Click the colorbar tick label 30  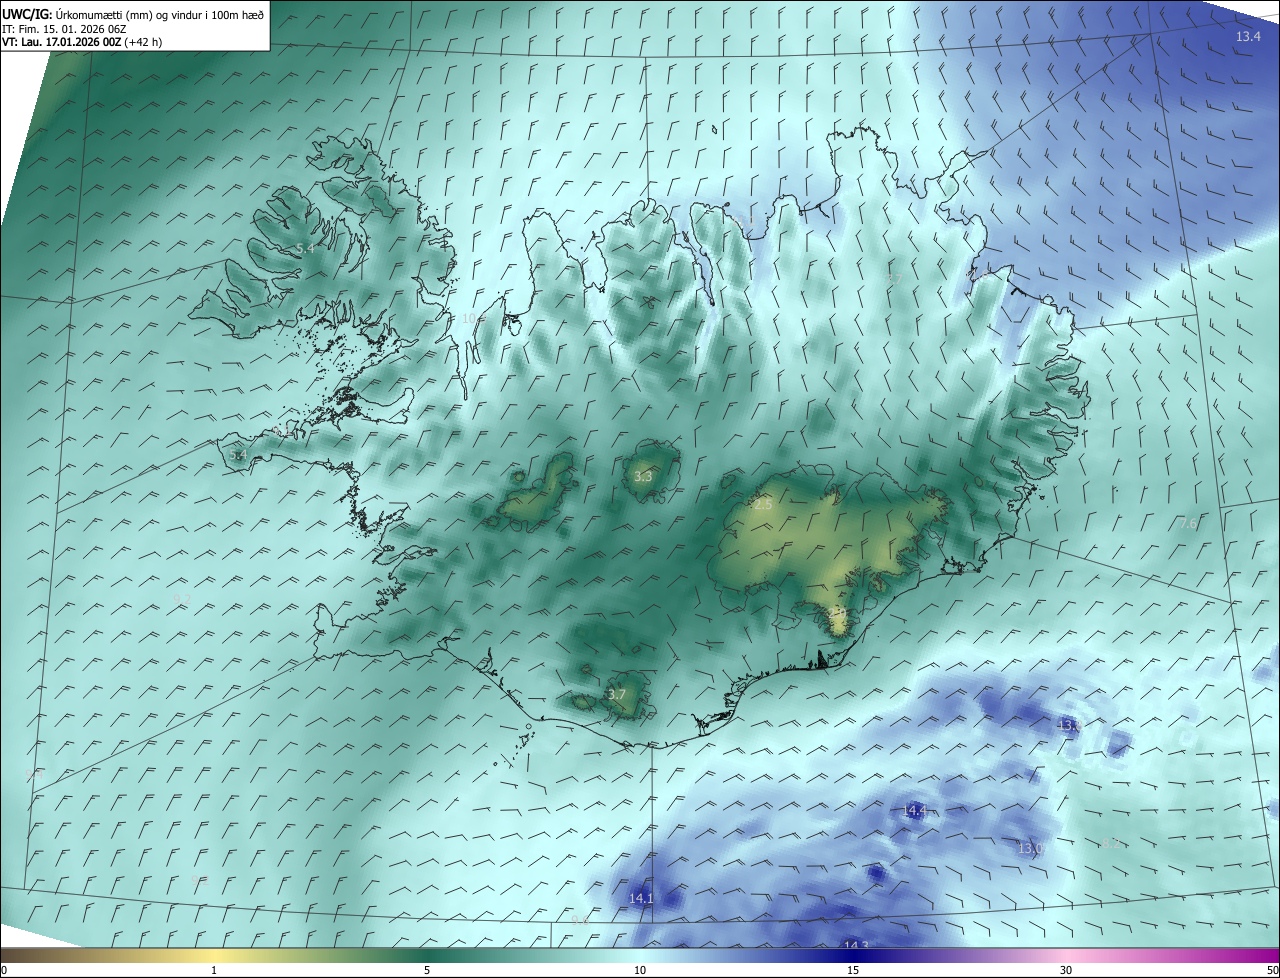(1066, 970)
